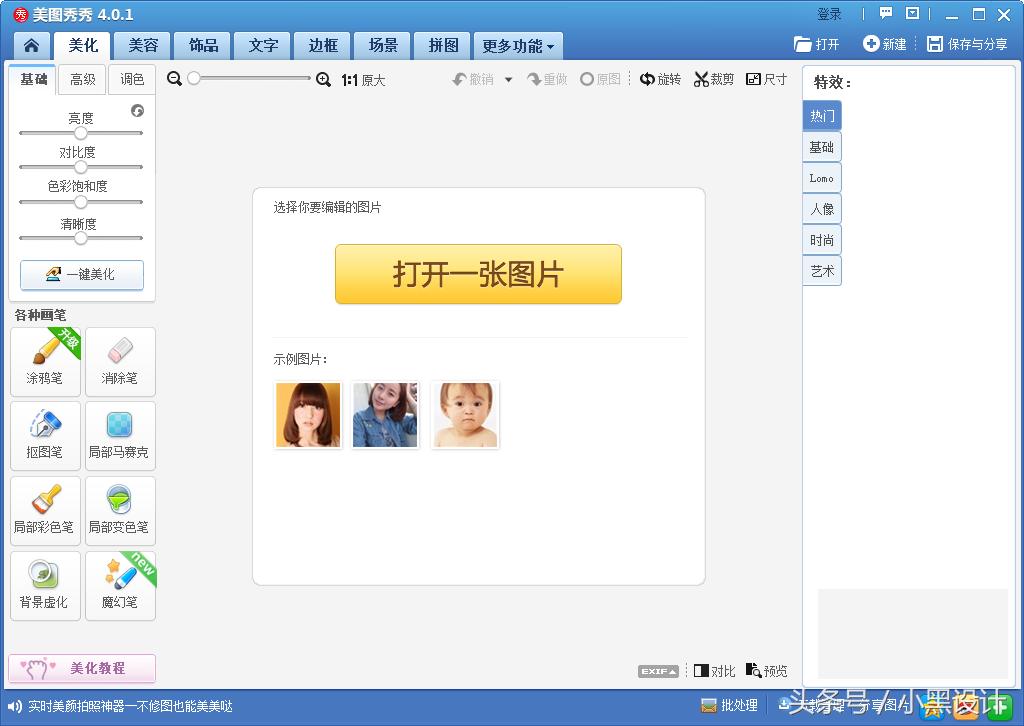This screenshot has height=726, width=1024.
Task: Select the 魔幻笔 magic pen tool
Action: 120,585
